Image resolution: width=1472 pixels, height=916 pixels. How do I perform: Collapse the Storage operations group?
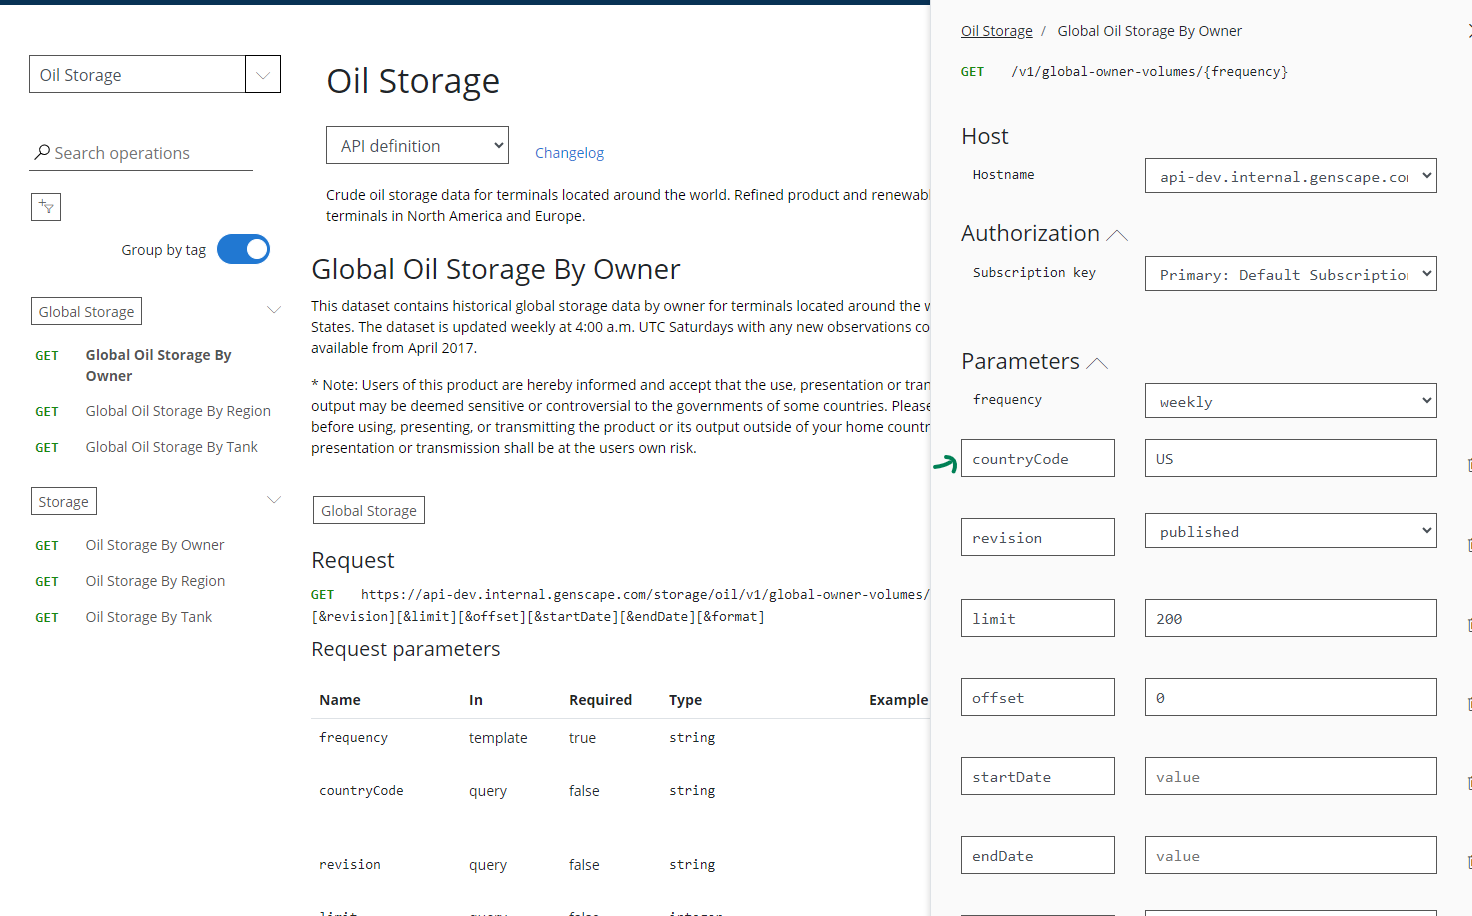click(x=273, y=500)
